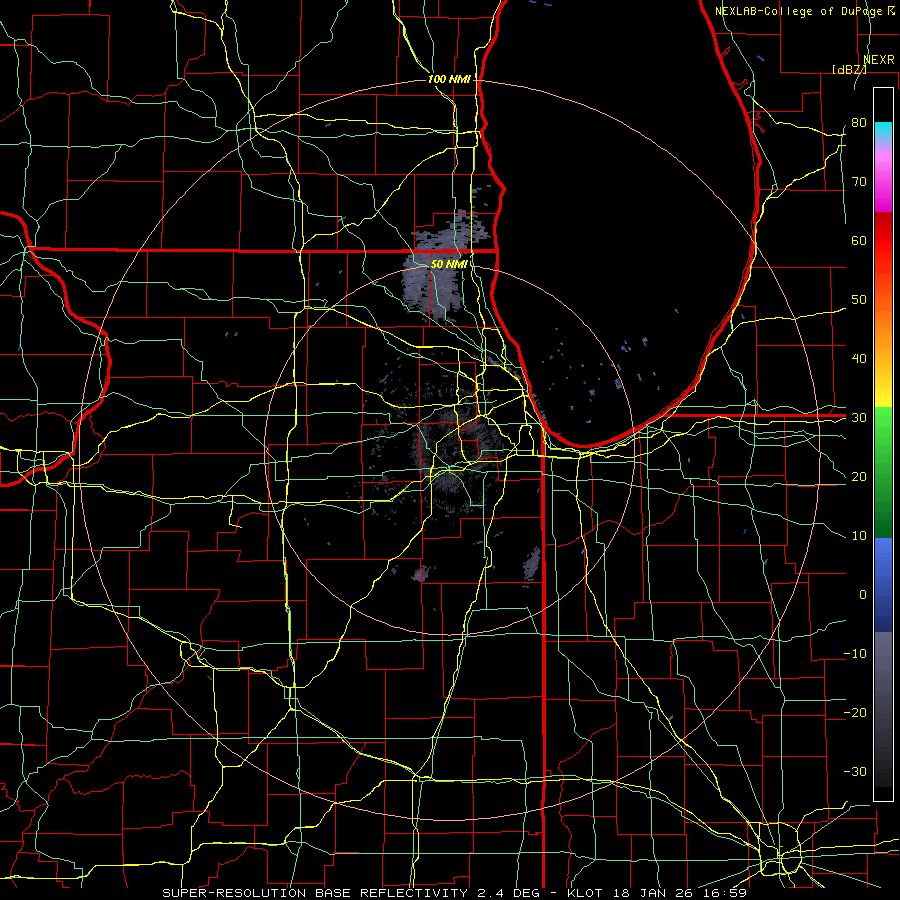Click the SUPER-RESOLUTION BASE REFLECTIVITY caption text
The image size is (900, 900).
click(x=315, y=893)
